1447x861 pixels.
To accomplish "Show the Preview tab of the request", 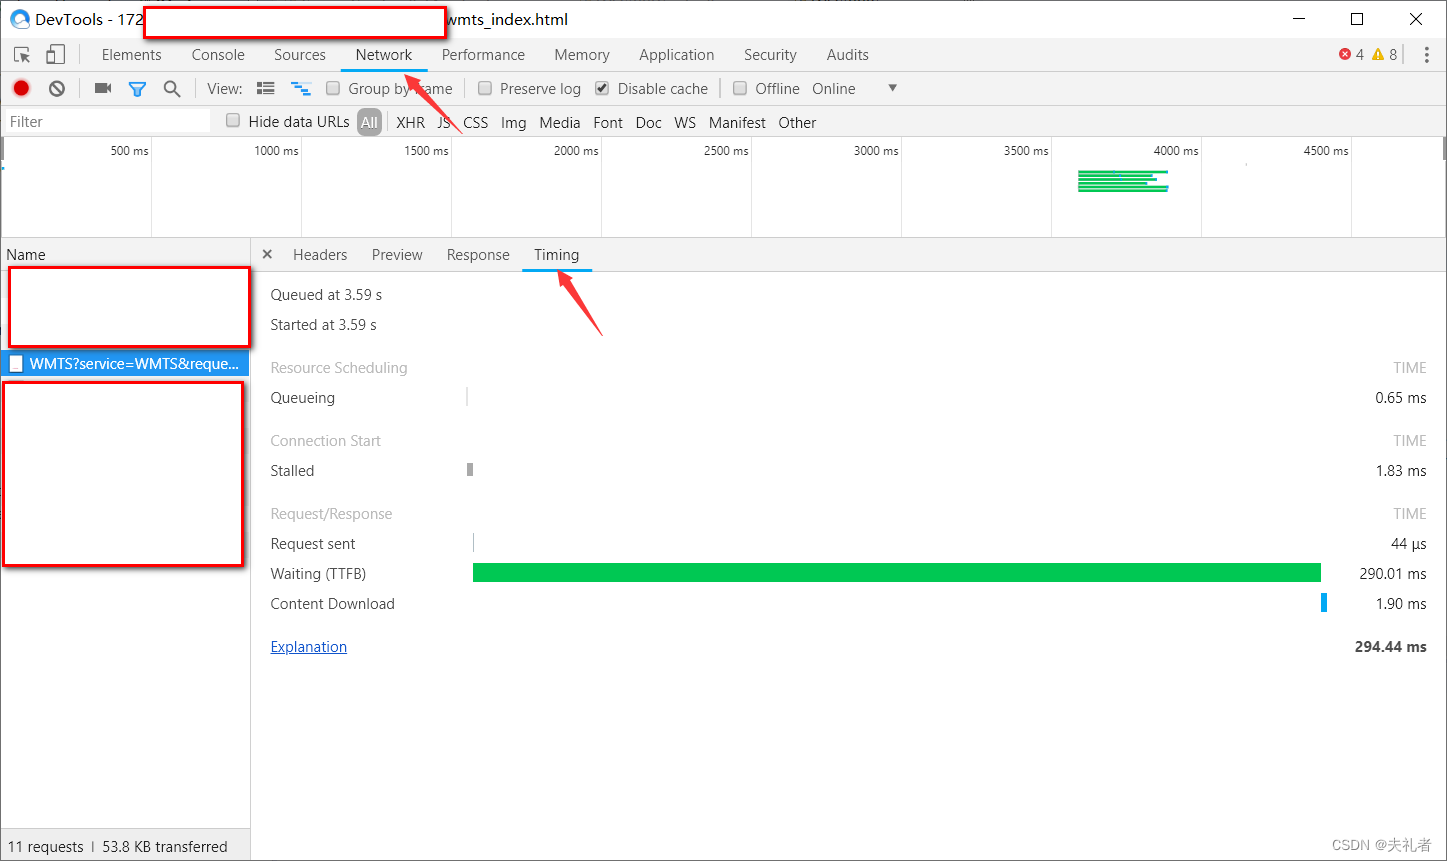I will (x=397, y=255).
